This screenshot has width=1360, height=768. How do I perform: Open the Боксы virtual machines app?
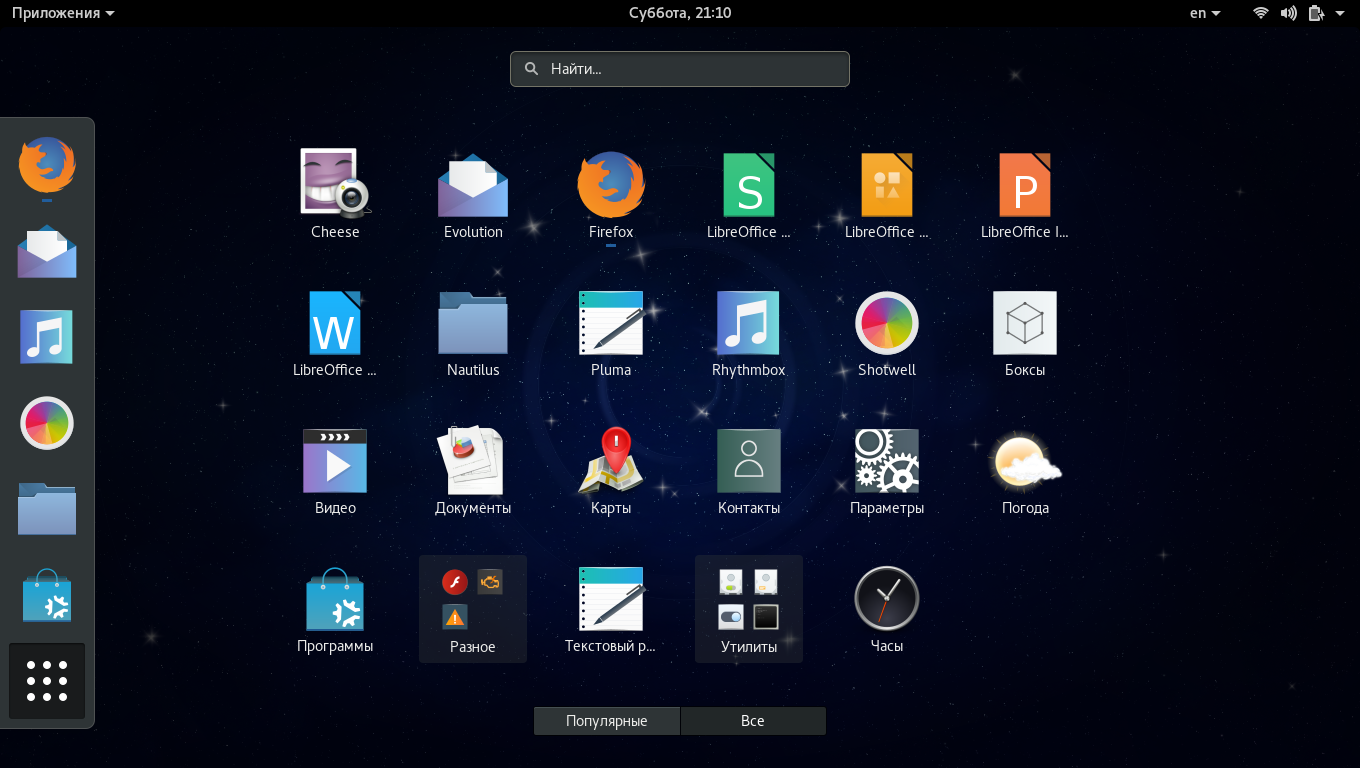1025,332
